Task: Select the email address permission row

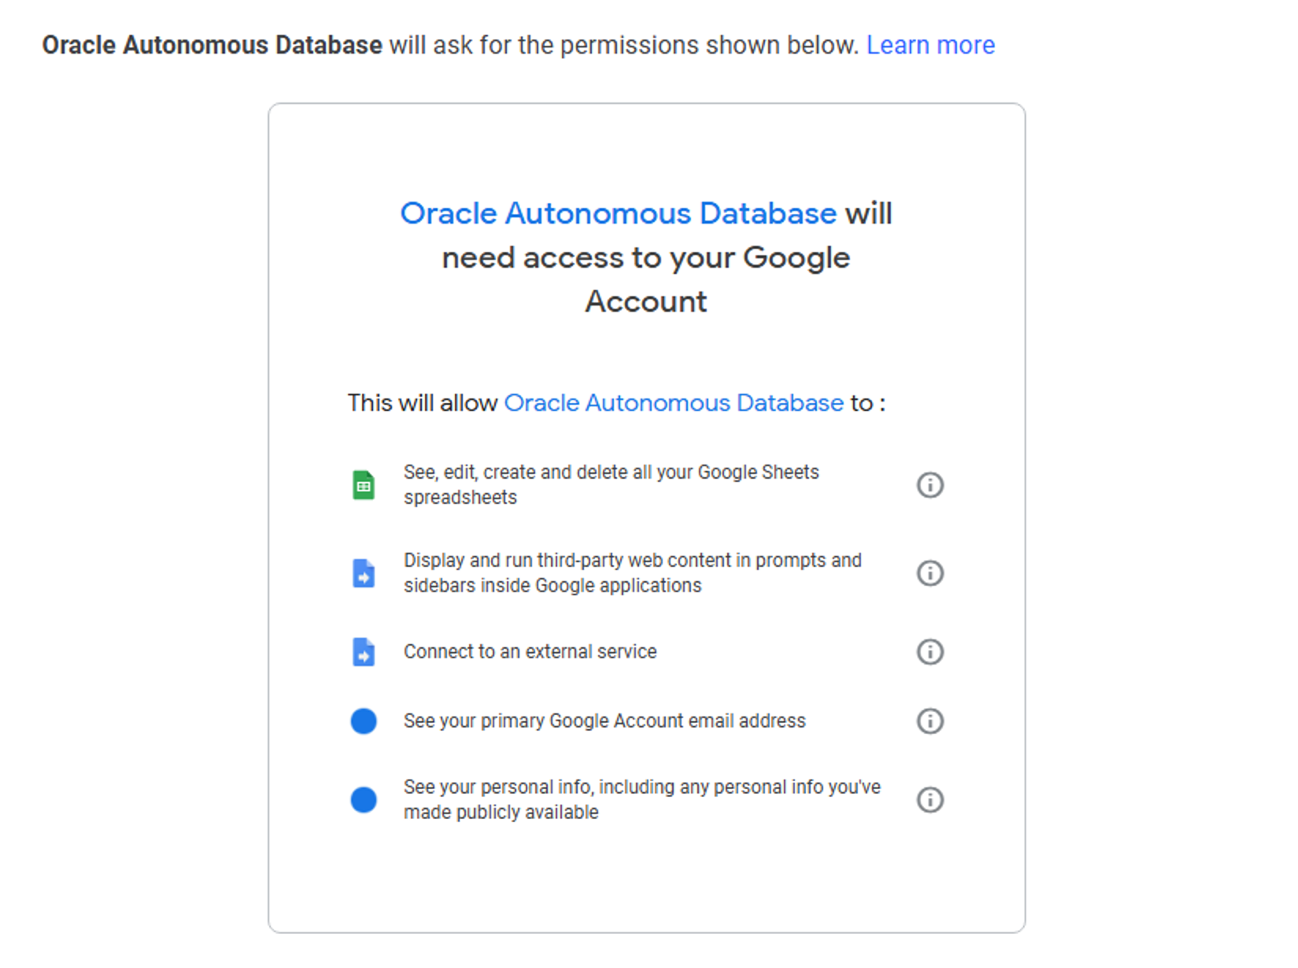Action: pos(604,720)
